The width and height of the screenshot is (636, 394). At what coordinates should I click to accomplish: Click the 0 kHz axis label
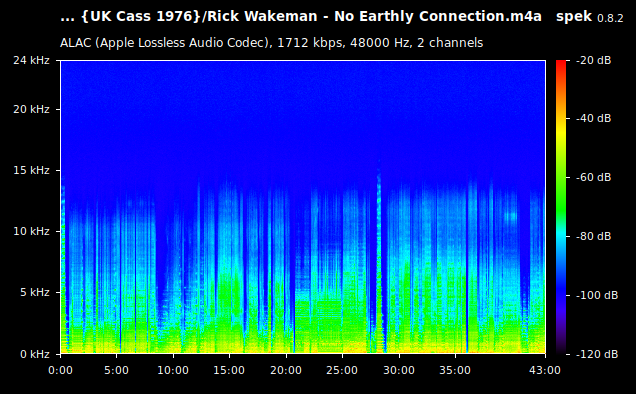pos(35,354)
